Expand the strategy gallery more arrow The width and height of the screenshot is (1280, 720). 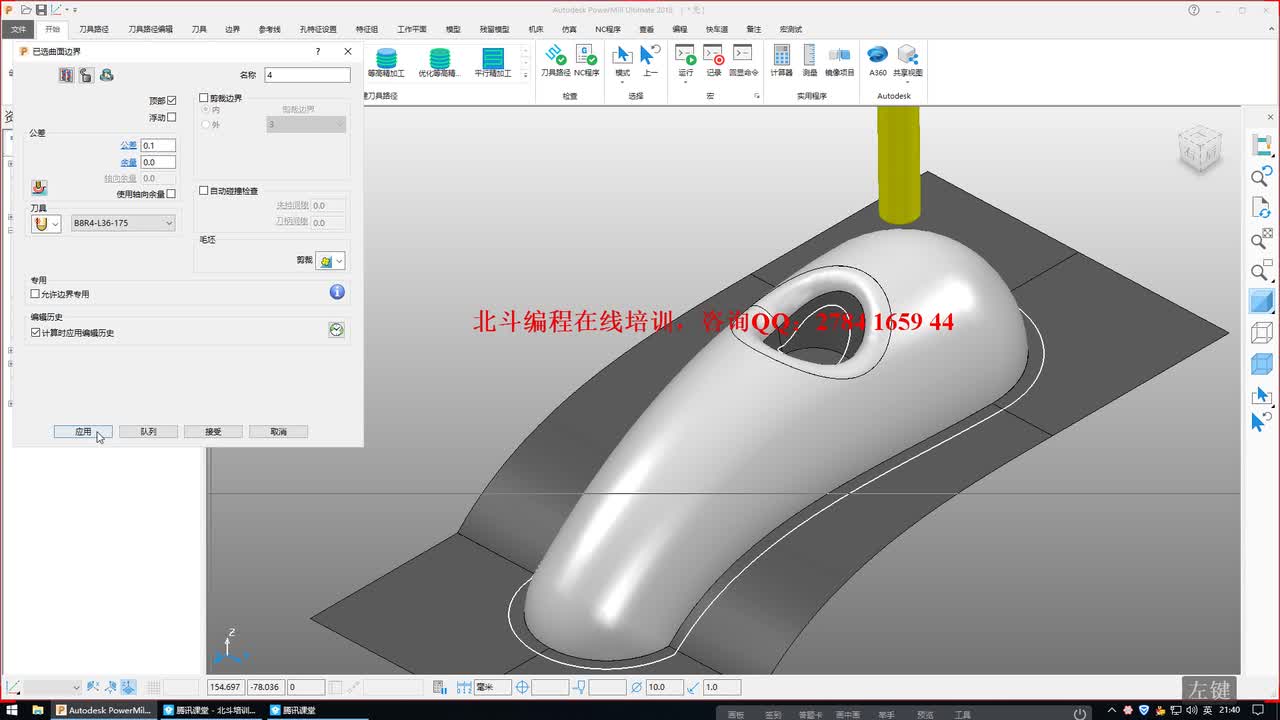click(x=526, y=75)
